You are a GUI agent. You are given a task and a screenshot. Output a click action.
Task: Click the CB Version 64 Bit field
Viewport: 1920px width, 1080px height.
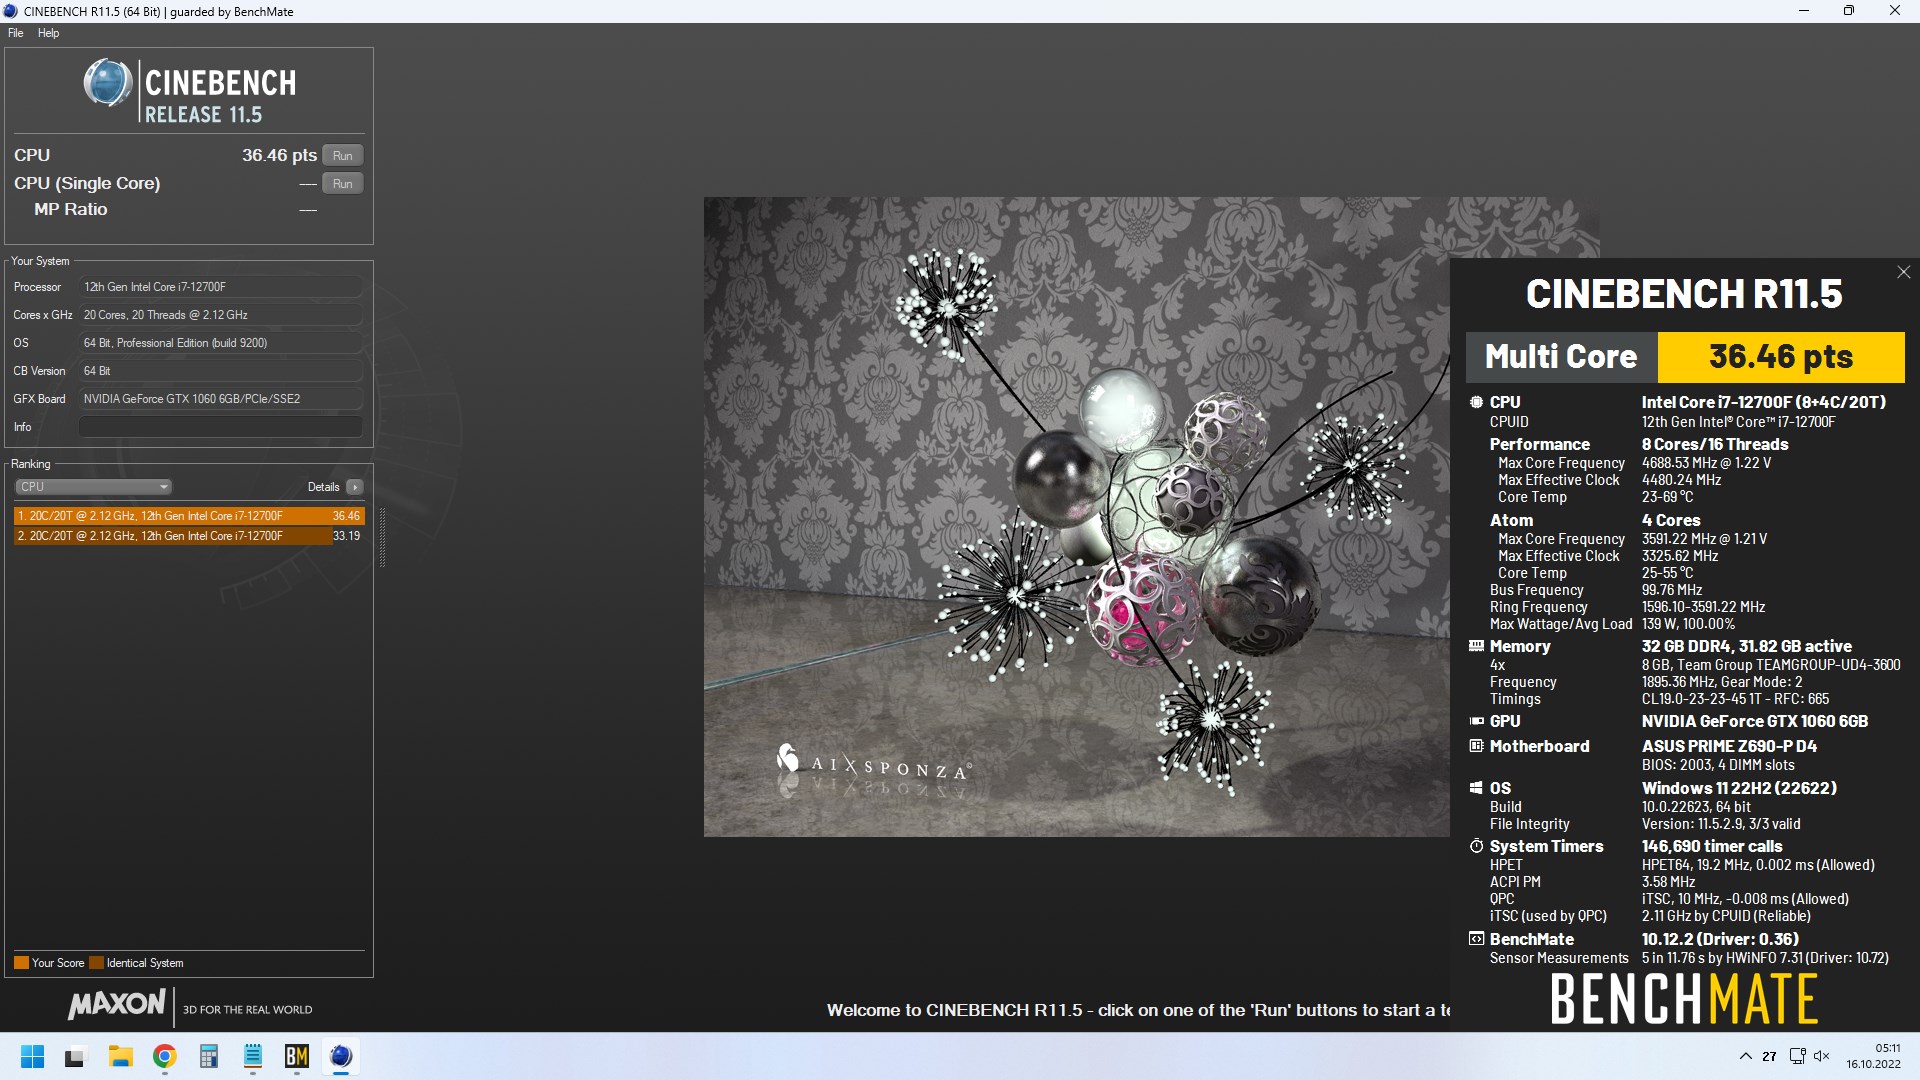point(220,371)
